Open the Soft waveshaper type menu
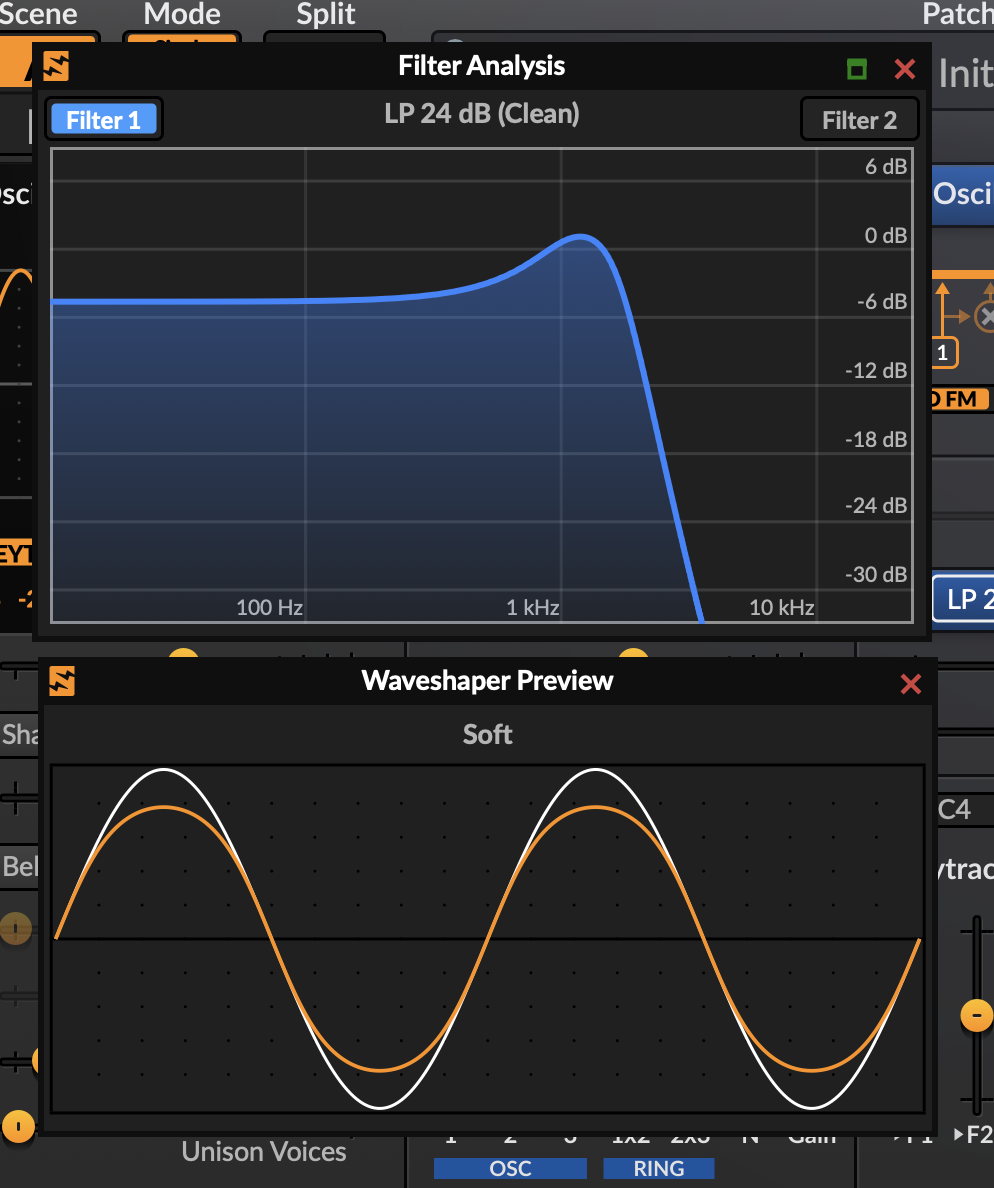Screen dimensions: 994x1188 tap(487, 735)
